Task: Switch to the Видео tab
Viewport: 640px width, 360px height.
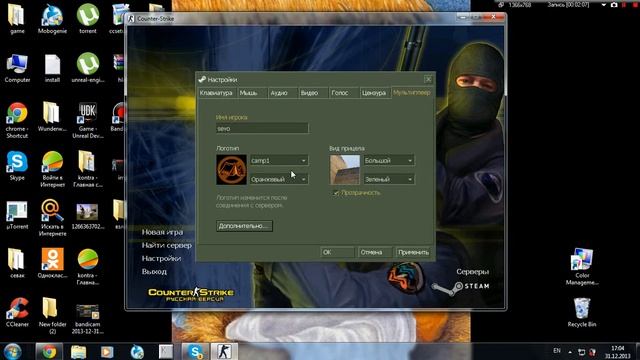Action: [313, 93]
